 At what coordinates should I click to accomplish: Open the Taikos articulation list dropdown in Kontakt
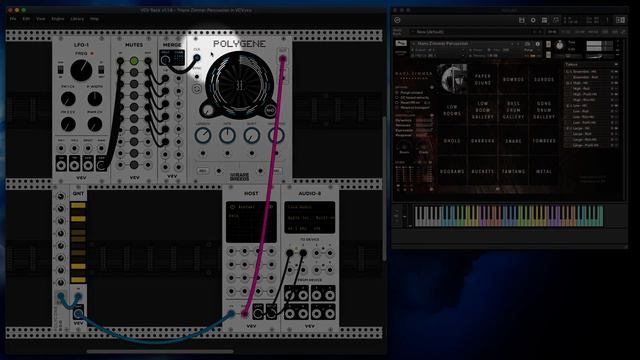[591, 64]
